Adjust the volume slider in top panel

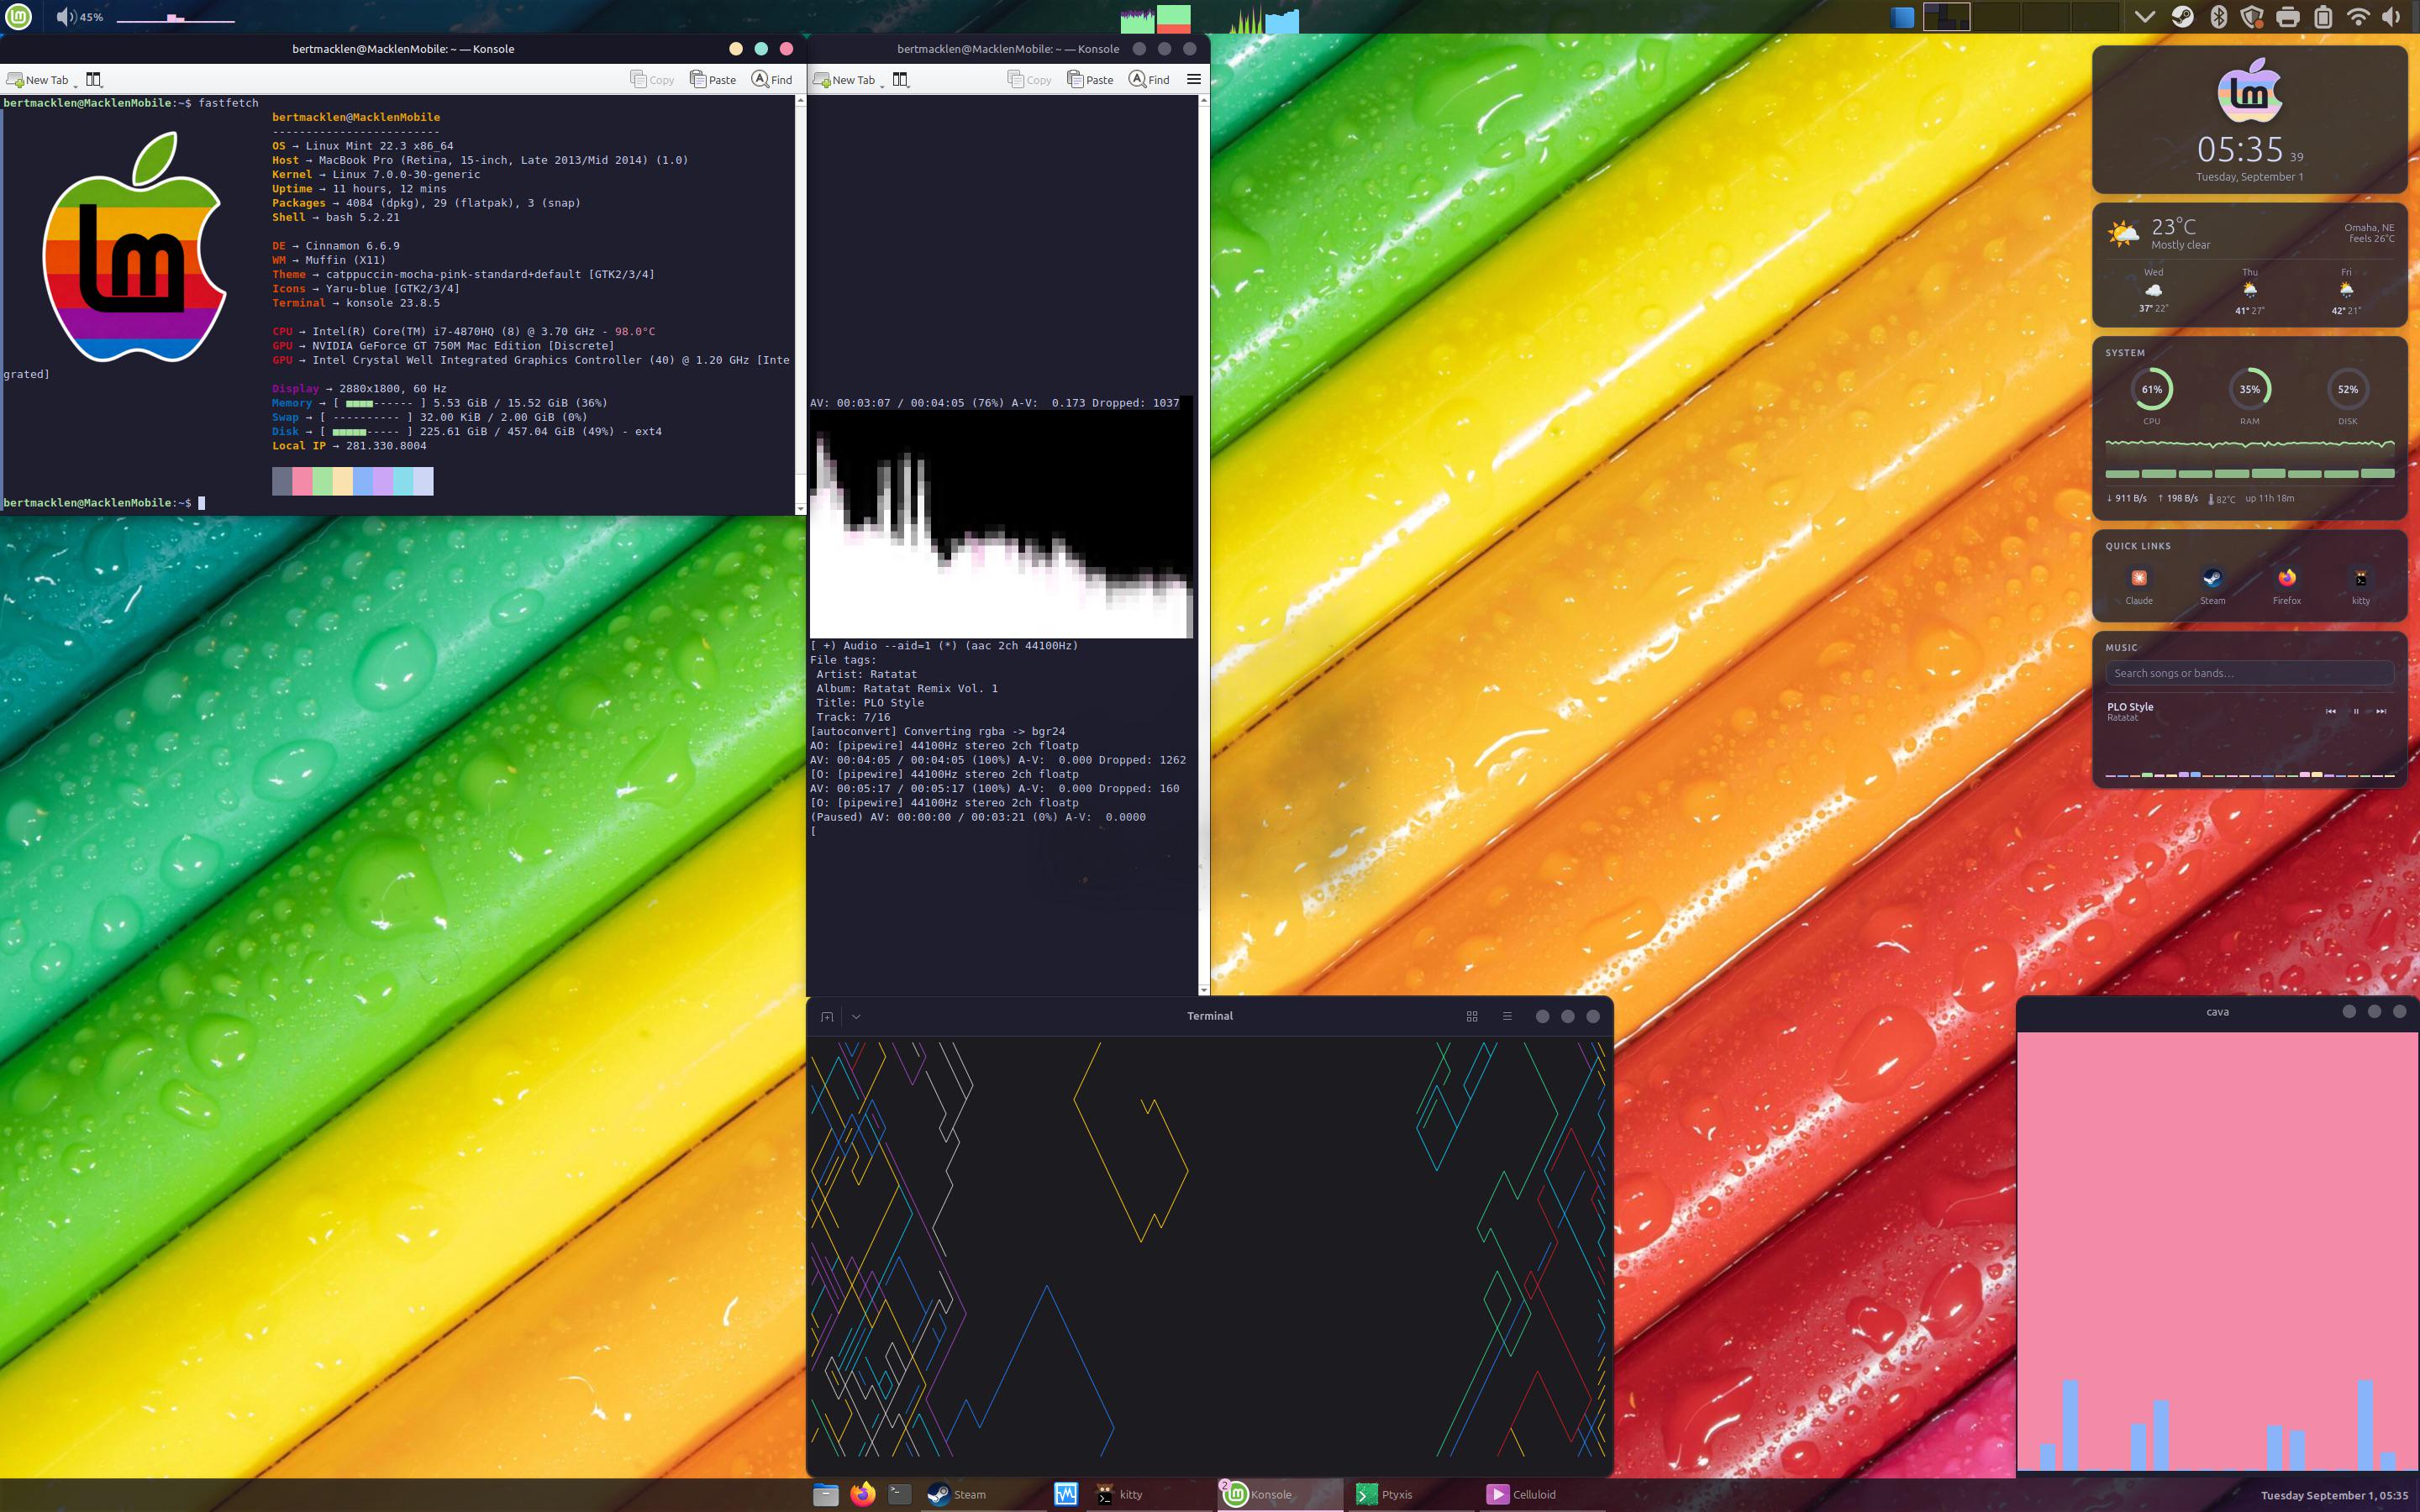(x=175, y=18)
